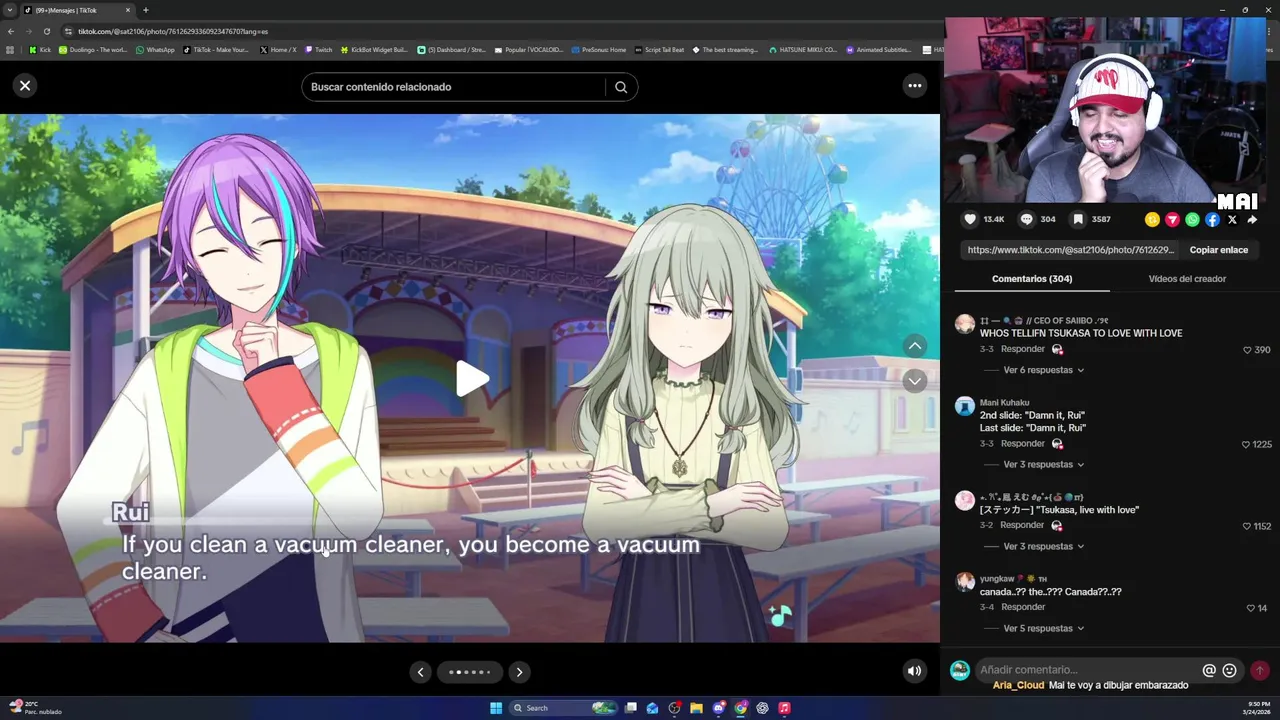Click the slide position dots indicator
The width and height of the screenshot is (1280, 720).
pos(469,672)
